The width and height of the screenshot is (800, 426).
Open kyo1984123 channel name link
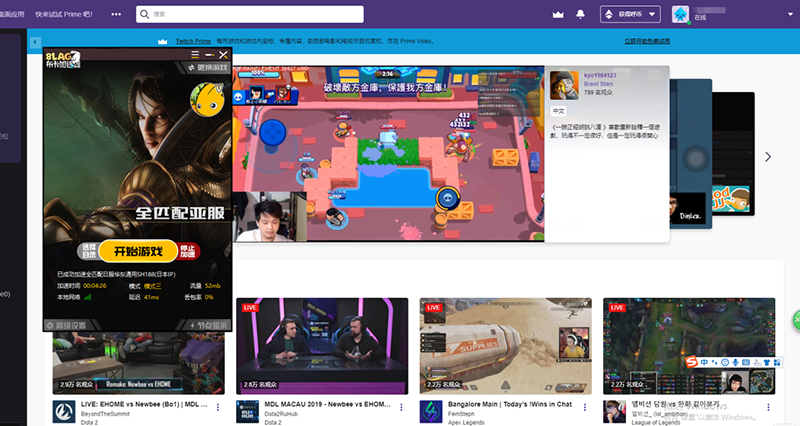(x=600, y=75)
